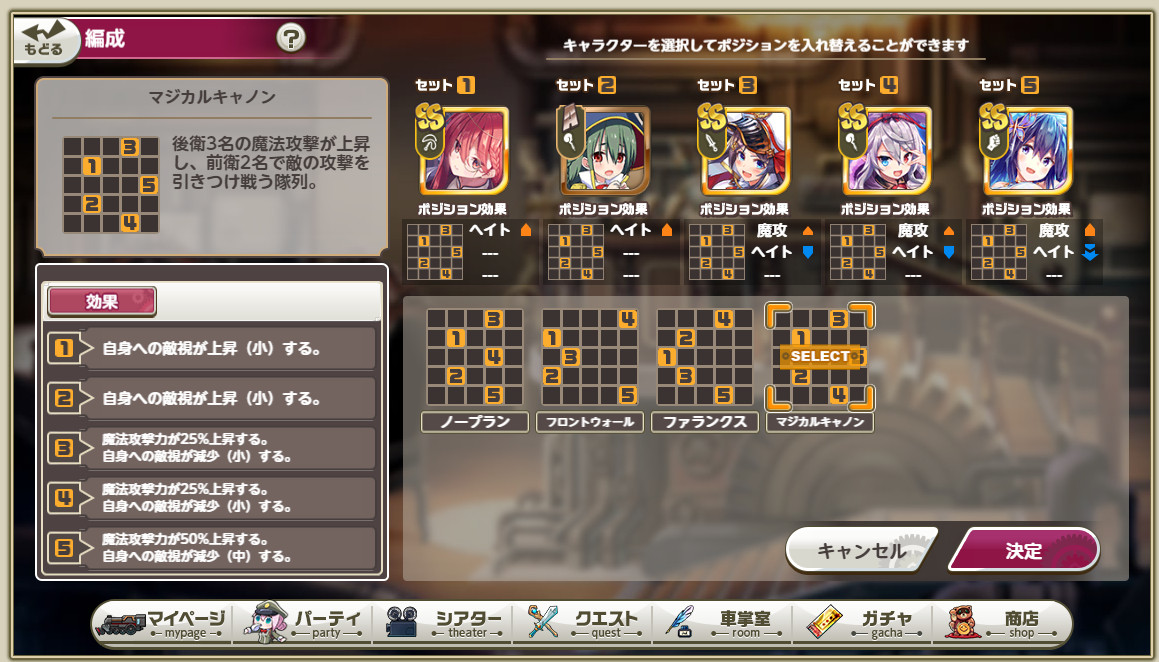
Task: Confirm with the 決定 button
Action: tap(1024, 550)
